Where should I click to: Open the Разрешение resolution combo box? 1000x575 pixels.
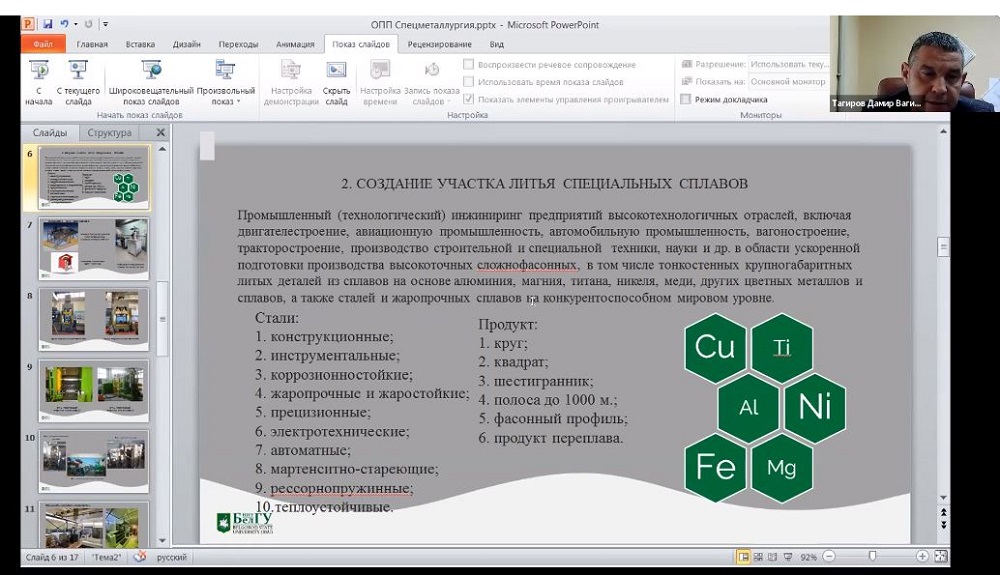tap(788, 64)
